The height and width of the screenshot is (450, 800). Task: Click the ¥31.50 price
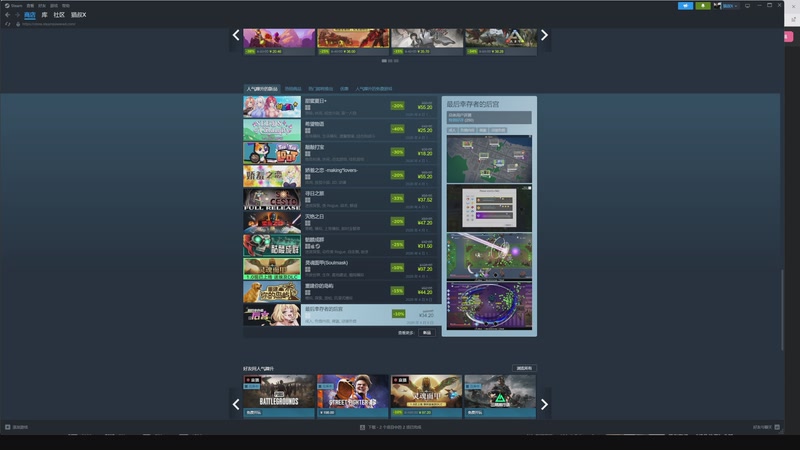[425, 246]
